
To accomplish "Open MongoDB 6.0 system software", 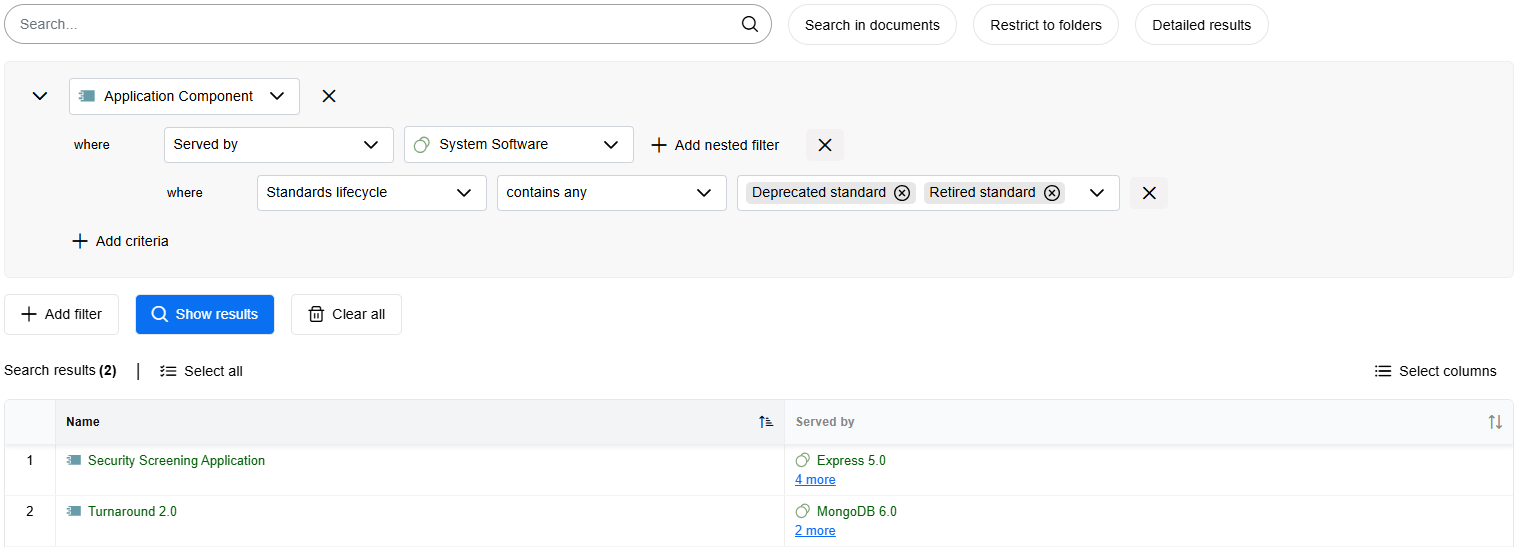I will [x=857, y=512].
